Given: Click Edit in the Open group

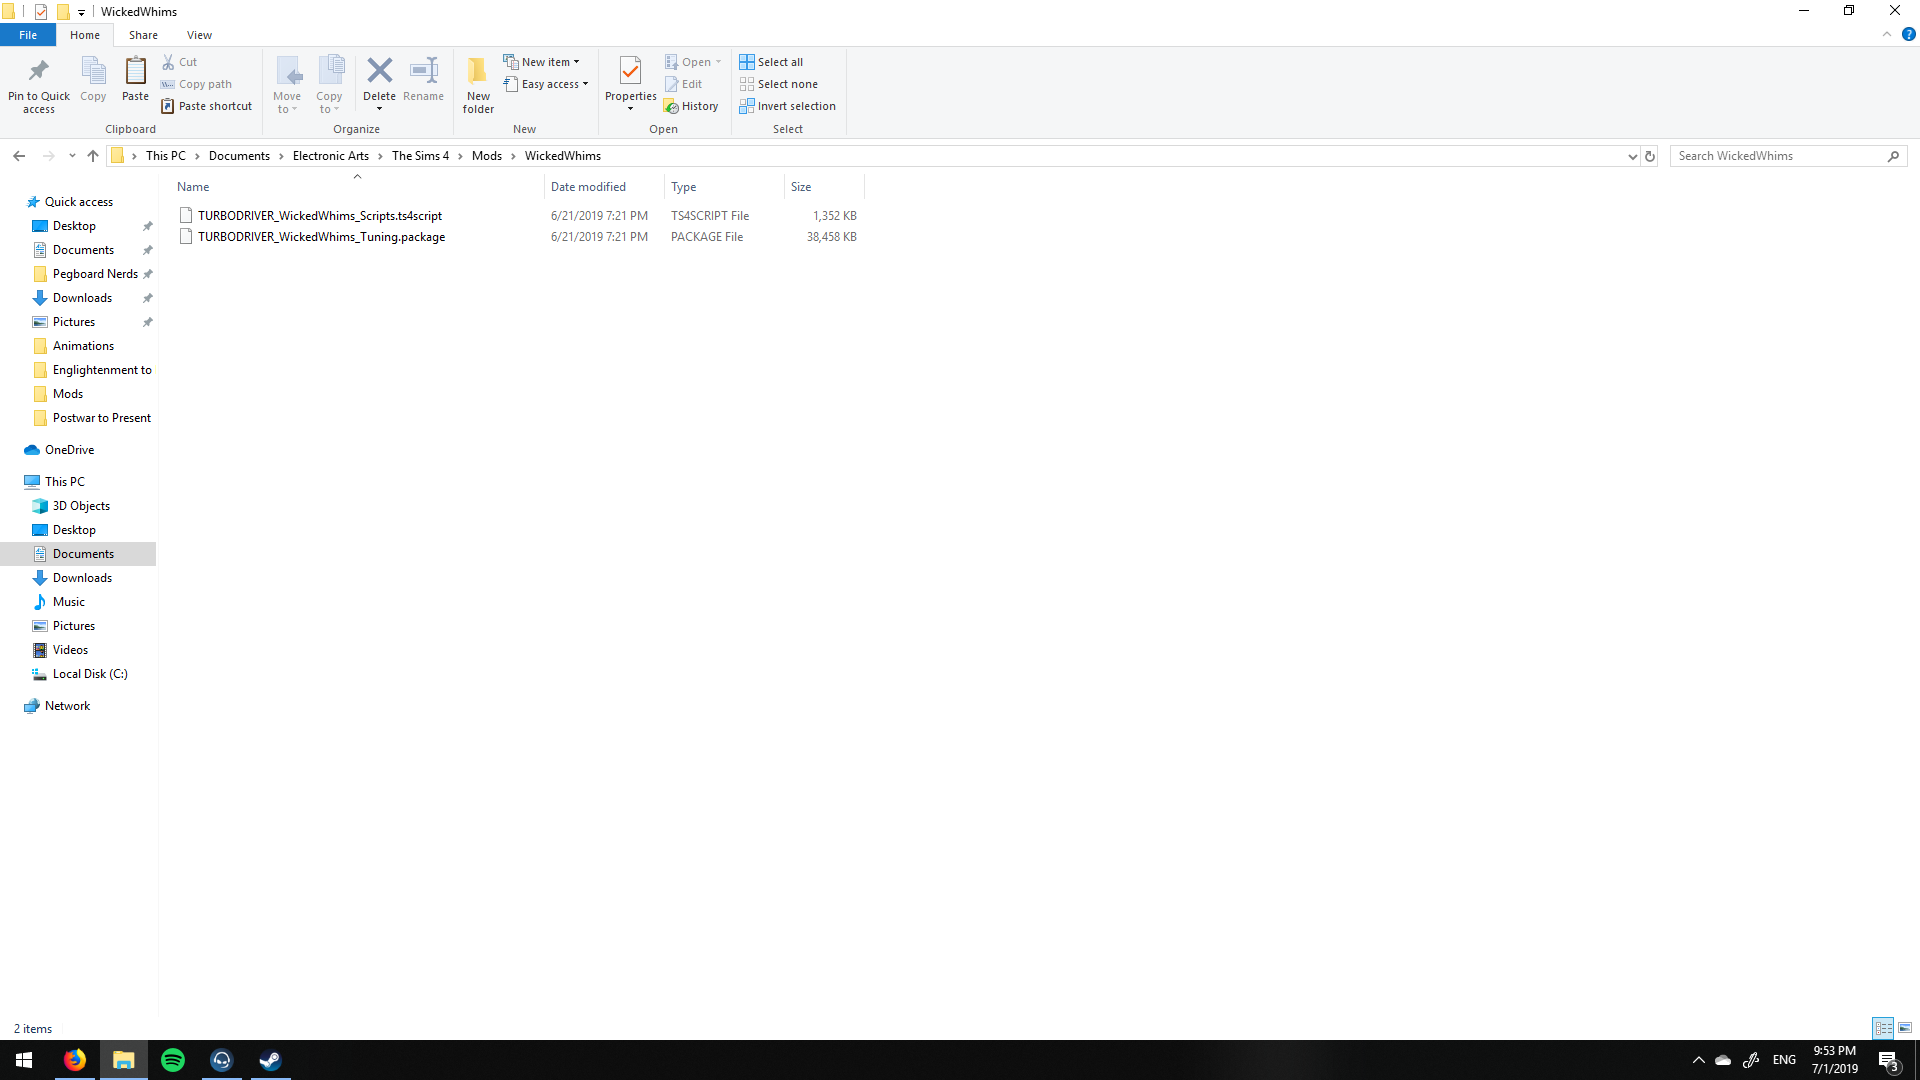Looking at the screenshot, I should click(x=684, y=84).
